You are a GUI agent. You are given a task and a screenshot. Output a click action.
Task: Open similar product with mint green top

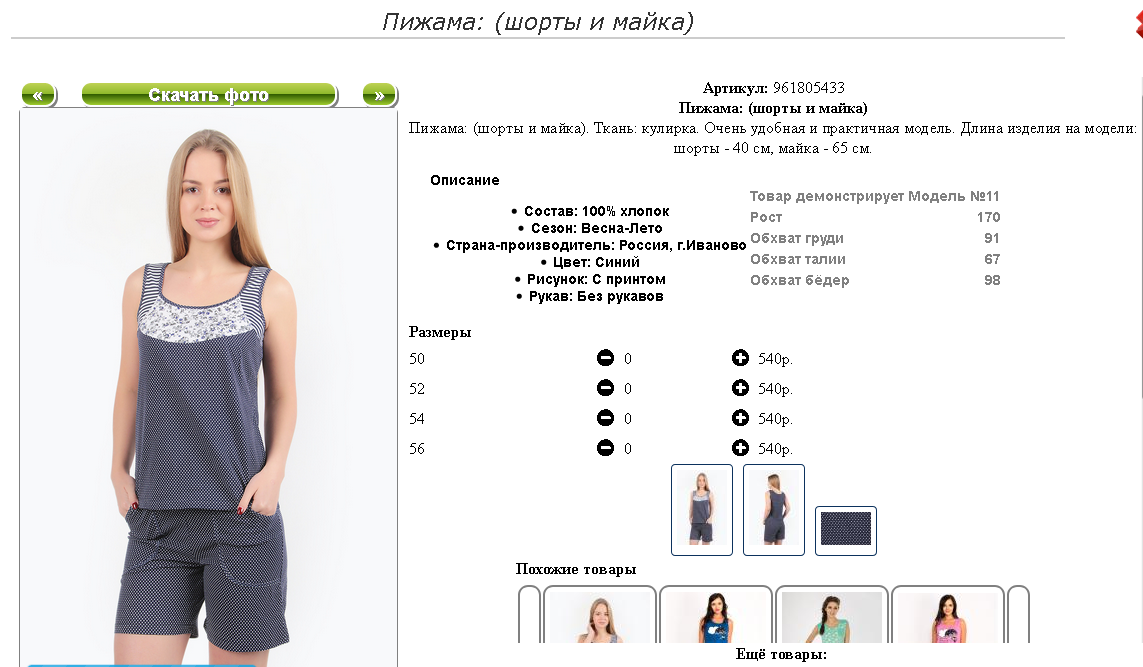pos(832,614)
